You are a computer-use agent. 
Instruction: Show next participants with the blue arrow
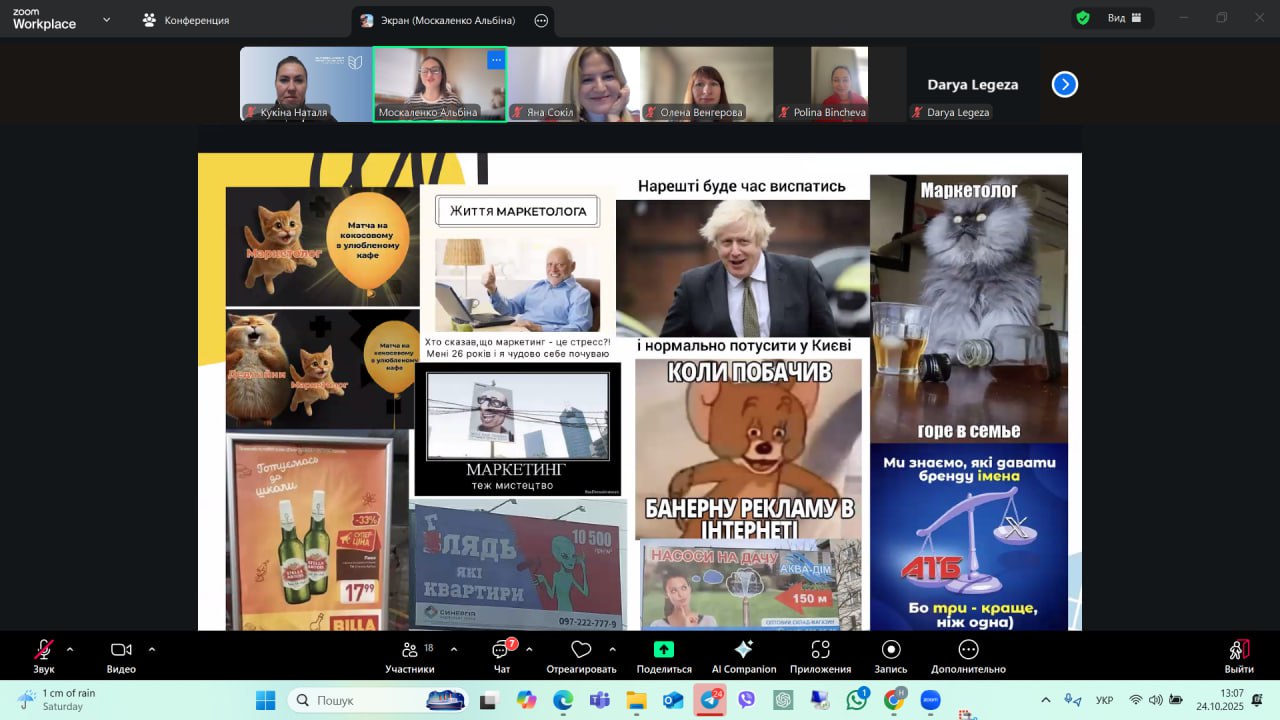[x=1064, y=85]
